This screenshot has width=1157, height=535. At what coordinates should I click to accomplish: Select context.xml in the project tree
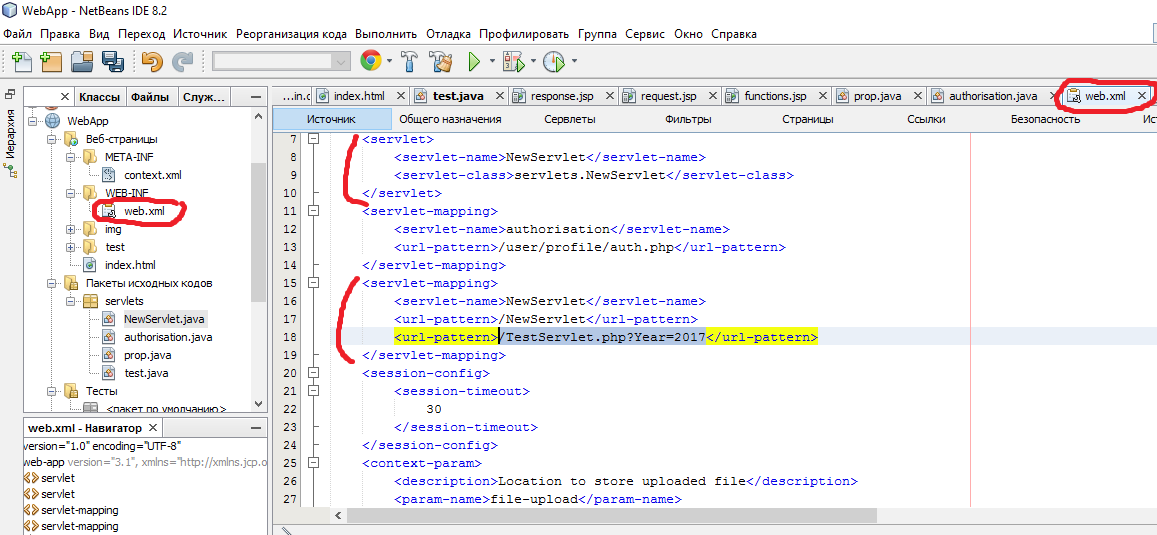pos(152,175)
